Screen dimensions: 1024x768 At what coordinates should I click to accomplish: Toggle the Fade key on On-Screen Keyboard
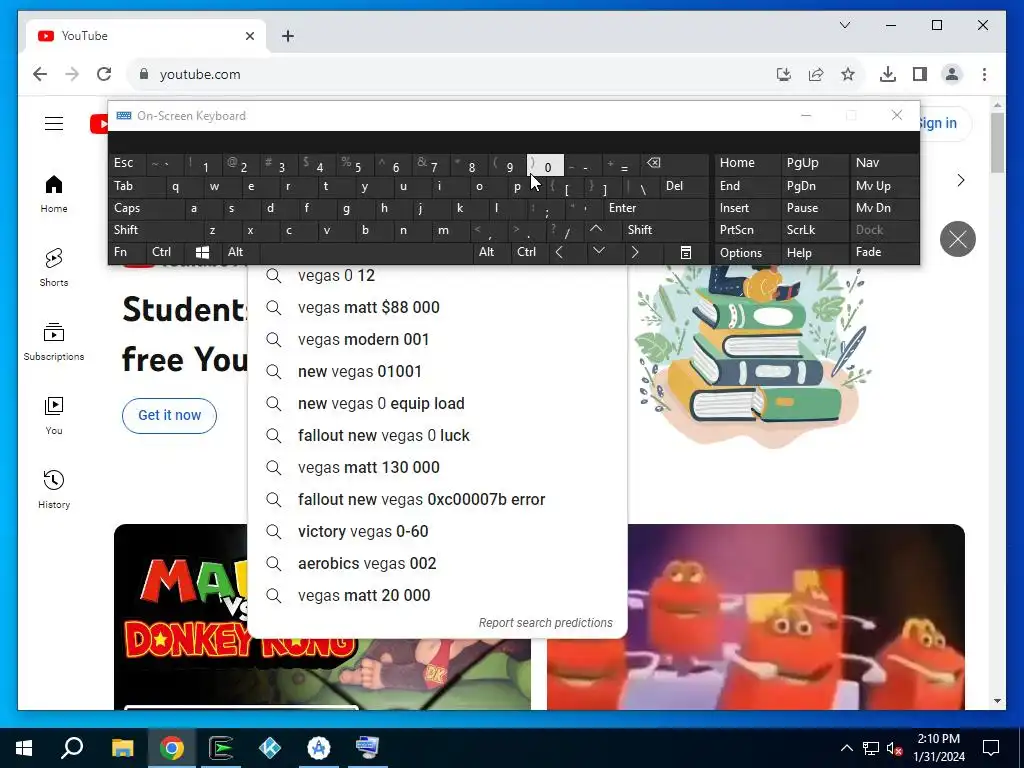click(883, 252)
